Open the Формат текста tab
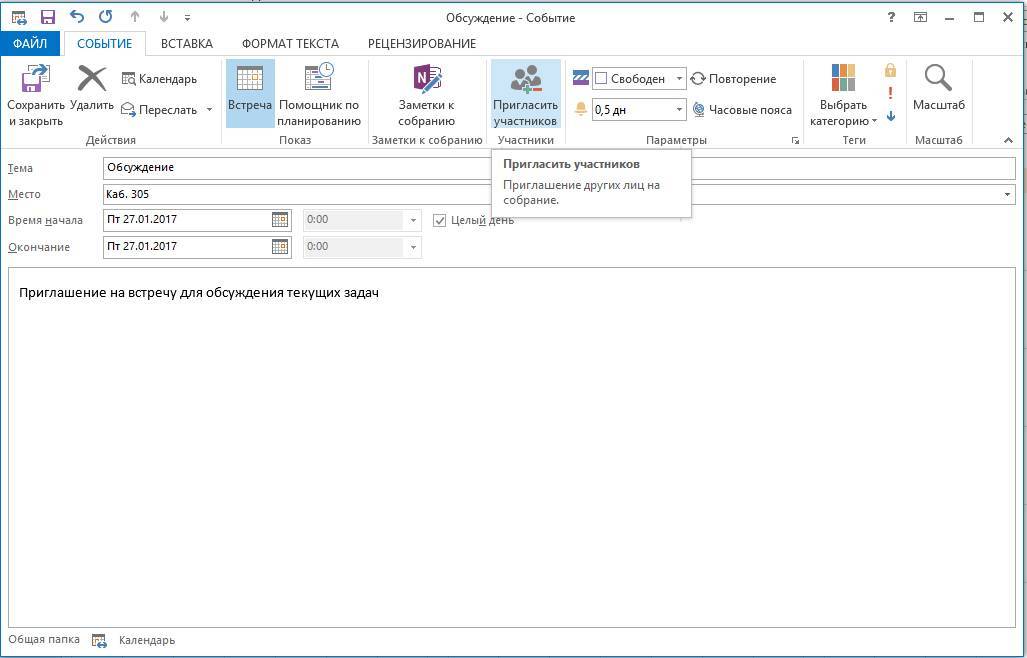Image resolution: width=1027 pixels, height=658 pixels. pyautogui.click(x=290, y=44)
